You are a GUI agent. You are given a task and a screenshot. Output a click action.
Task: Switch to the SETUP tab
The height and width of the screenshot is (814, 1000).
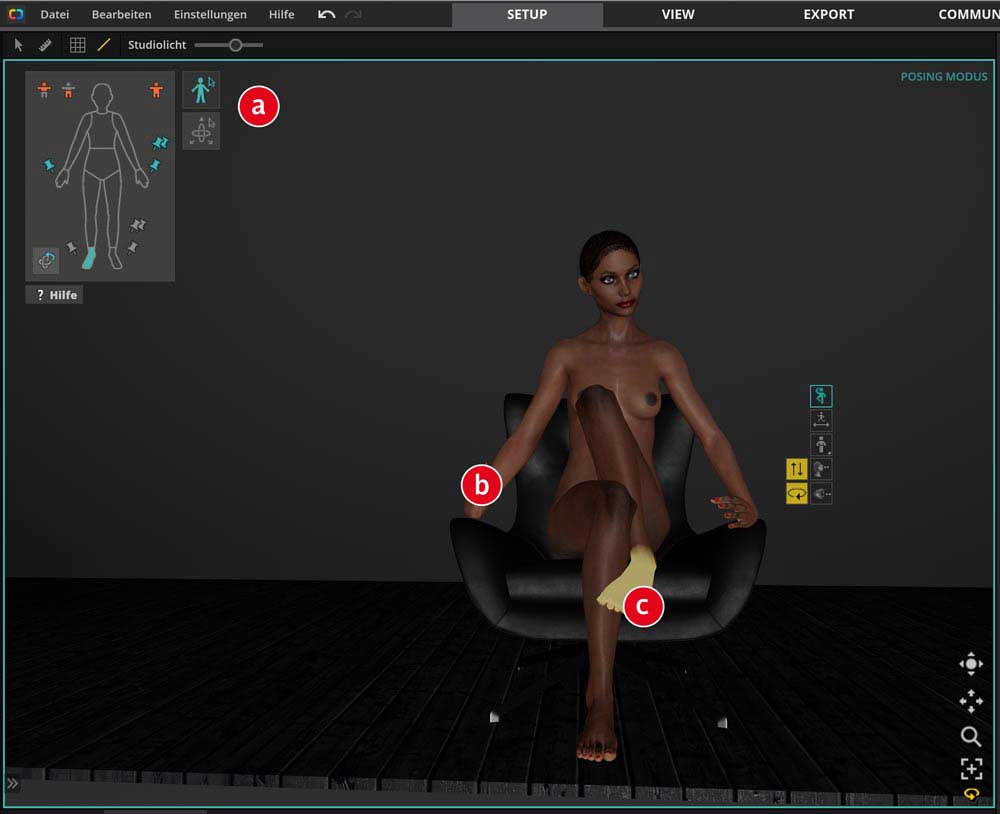coord(527,14)
